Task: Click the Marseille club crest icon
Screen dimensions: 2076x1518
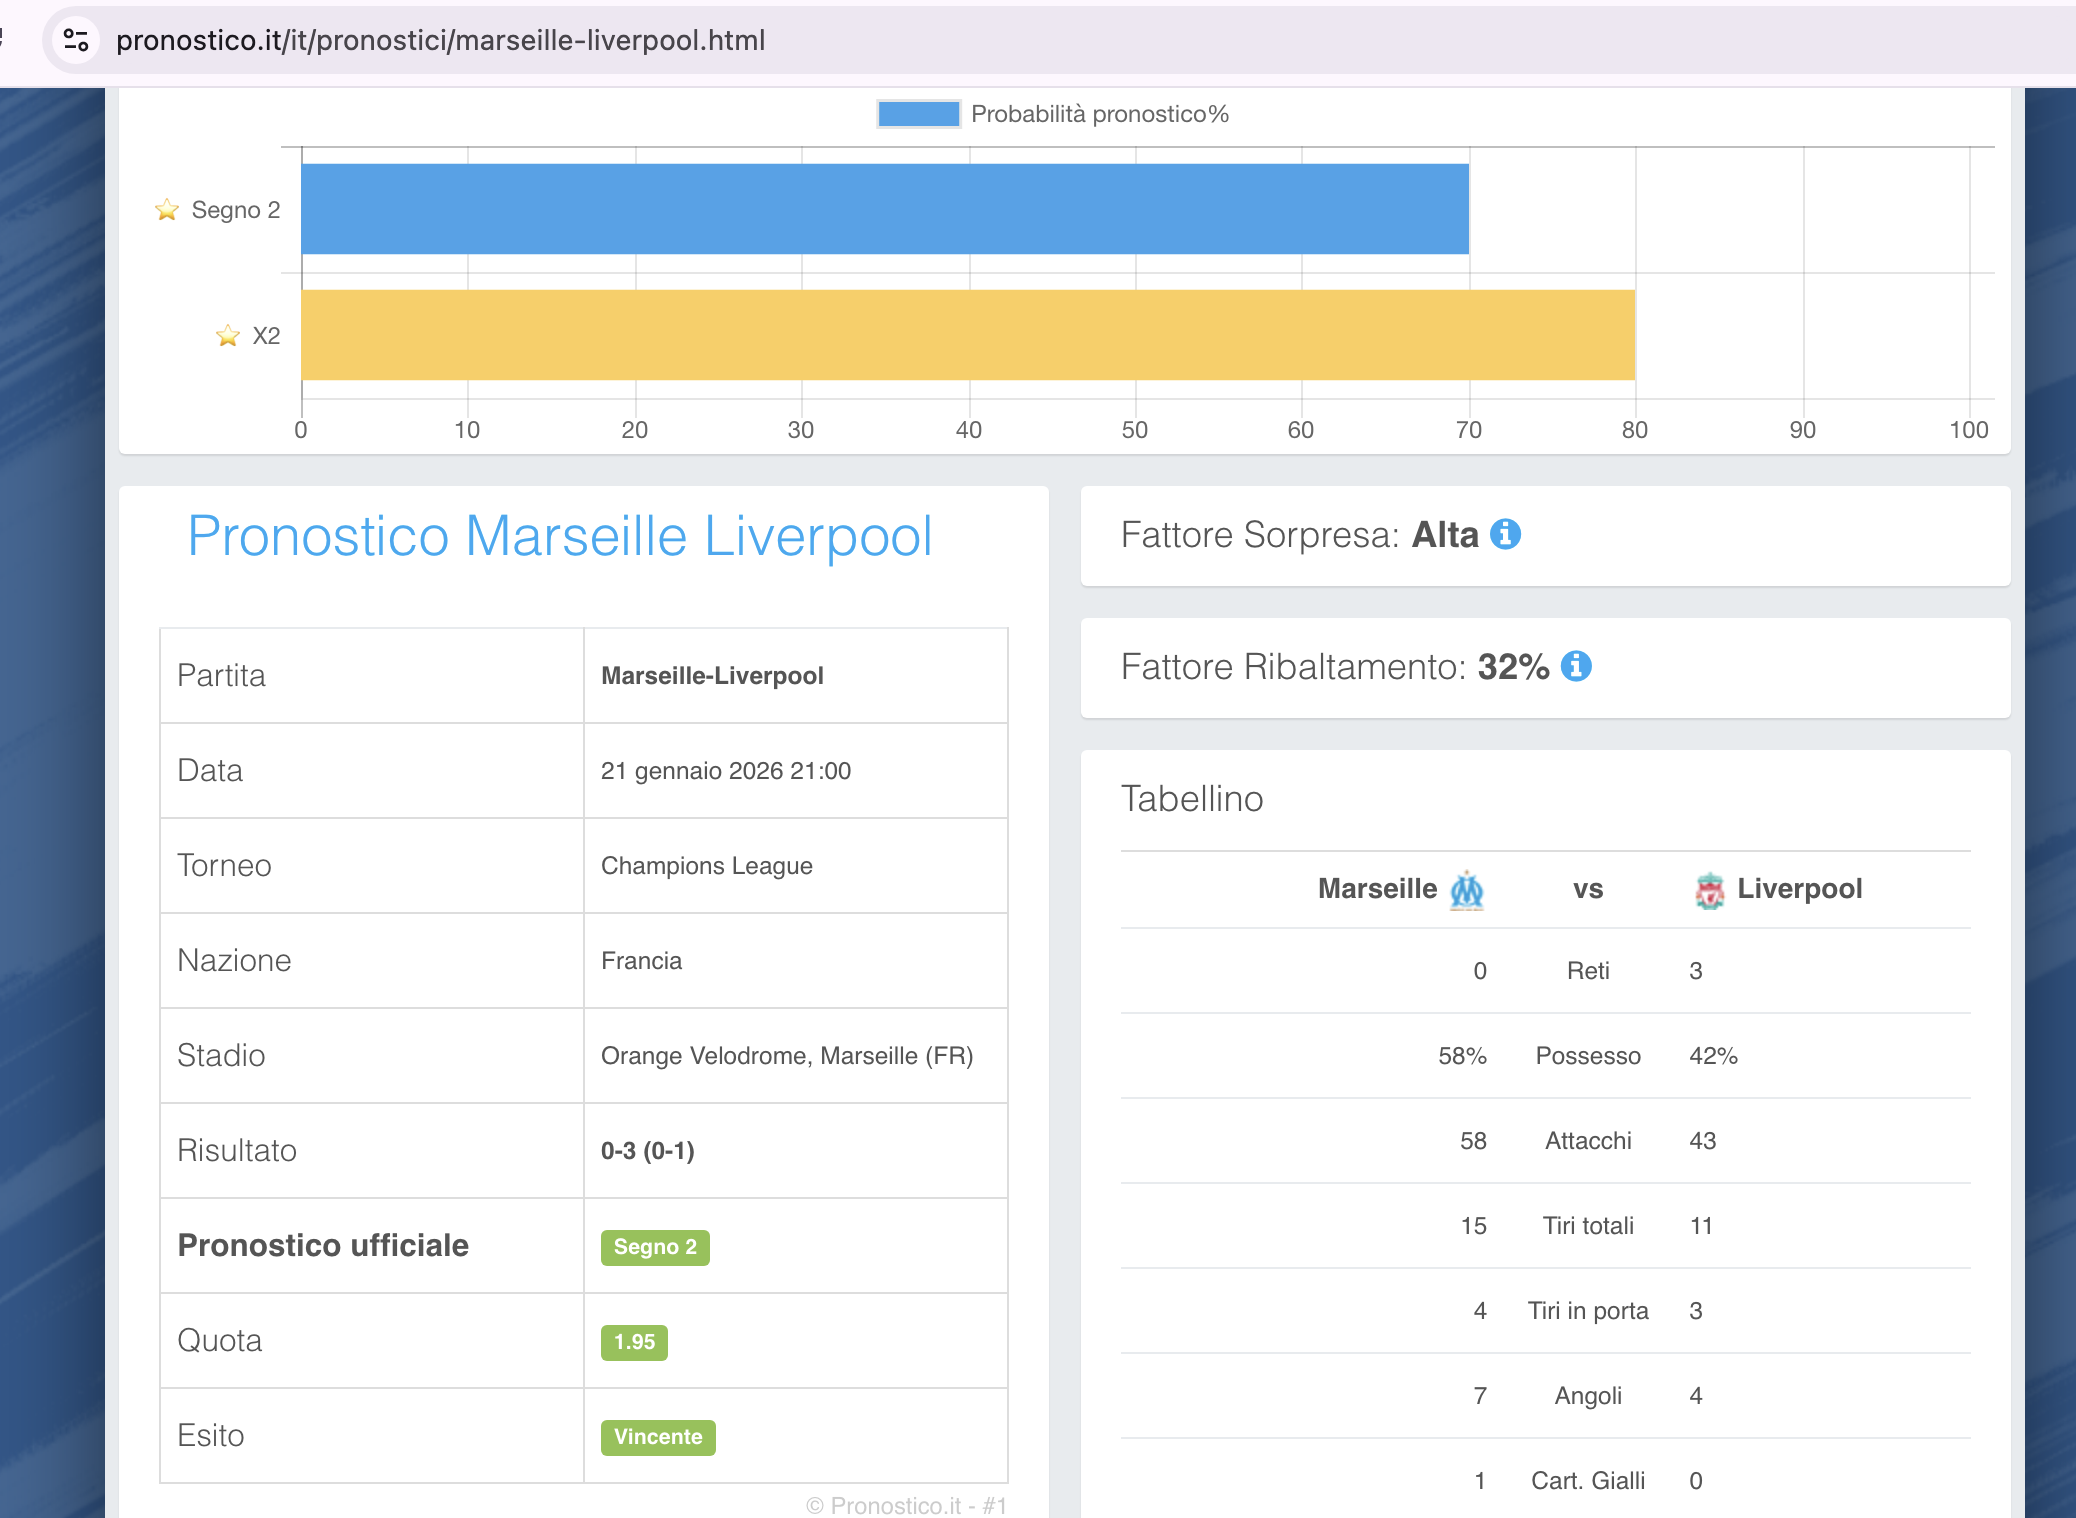Action: pyautogui.click(x=1467, y=890)
